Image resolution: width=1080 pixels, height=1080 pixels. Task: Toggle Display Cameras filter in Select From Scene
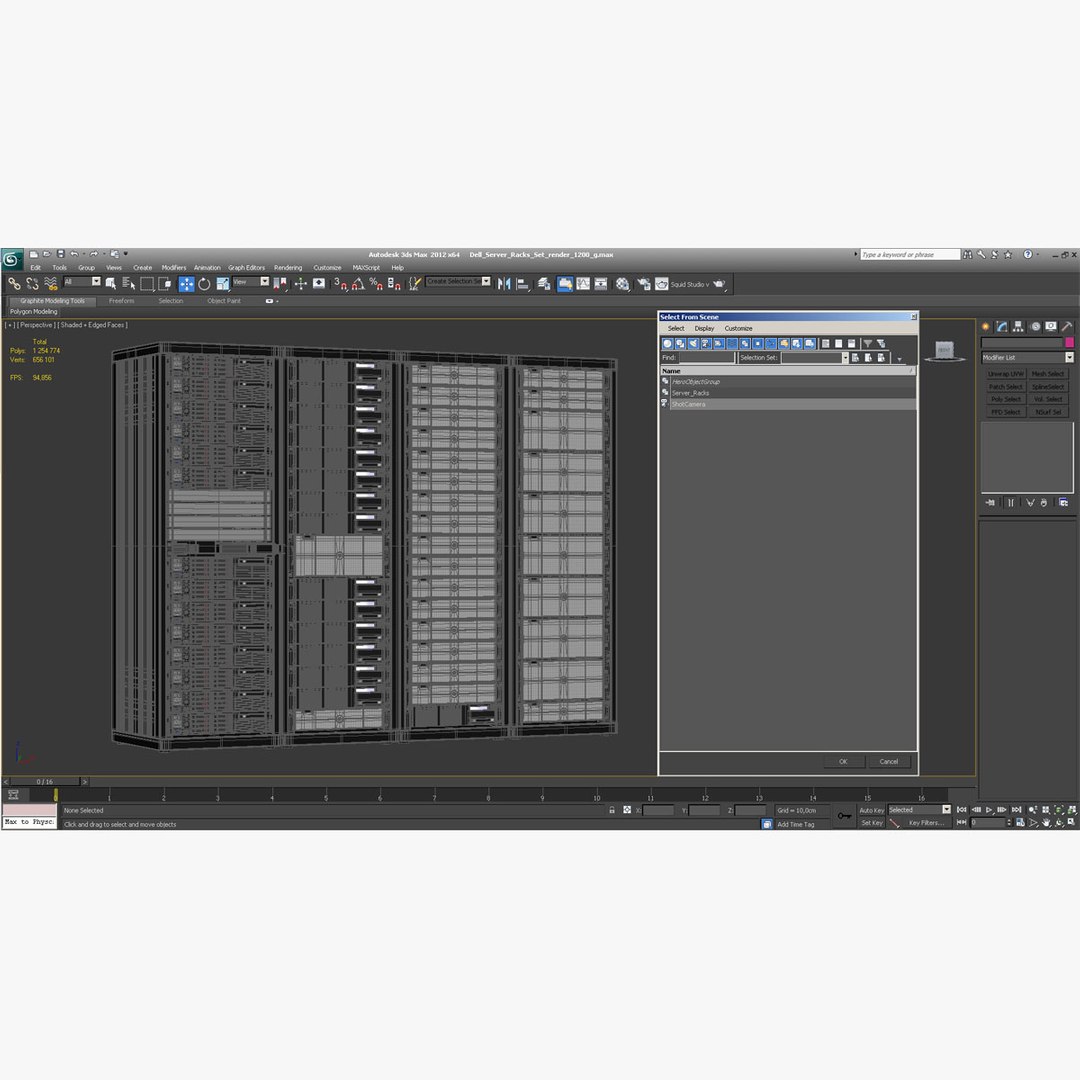point(706,343)
